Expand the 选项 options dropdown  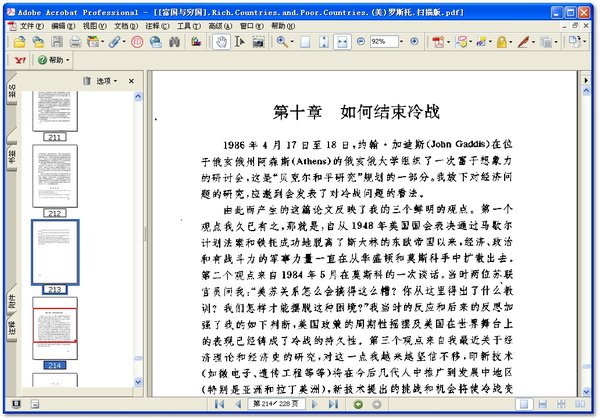point(108,80)
